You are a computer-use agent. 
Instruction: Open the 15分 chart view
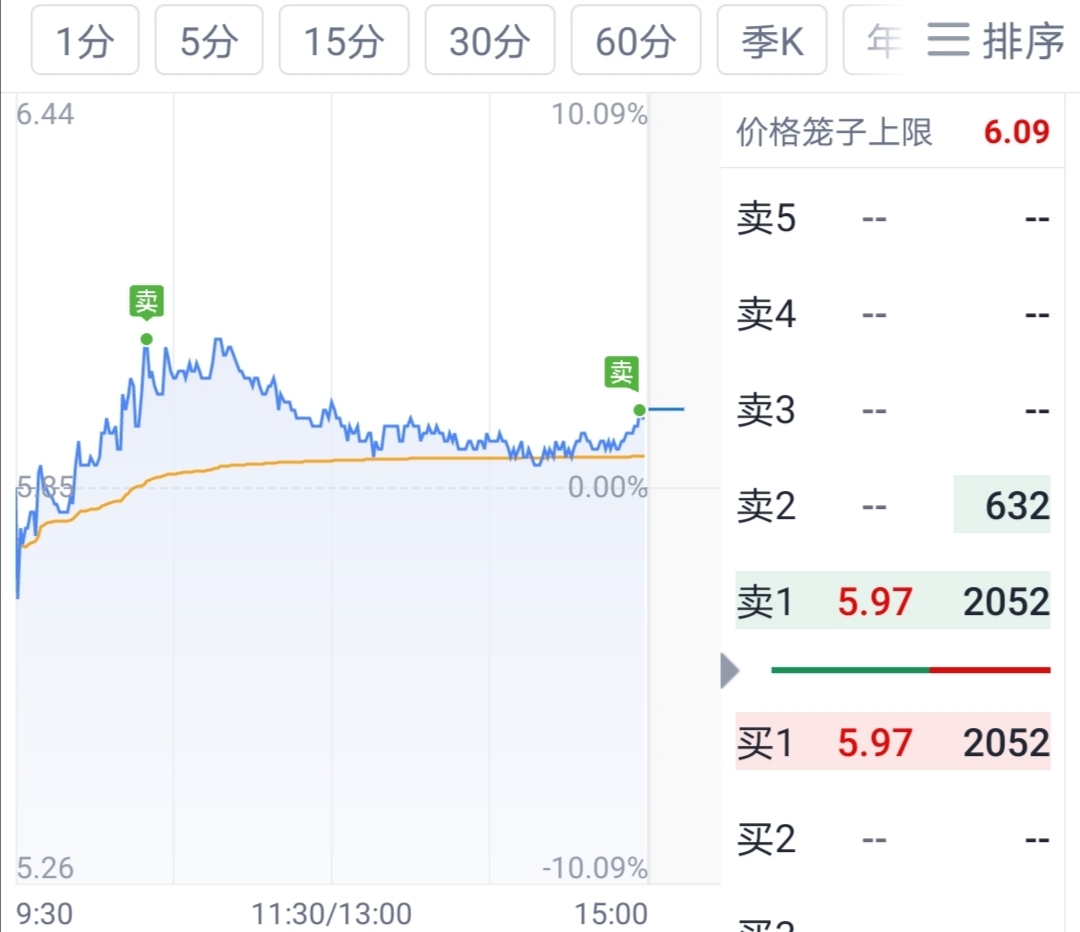pos(343,41)
